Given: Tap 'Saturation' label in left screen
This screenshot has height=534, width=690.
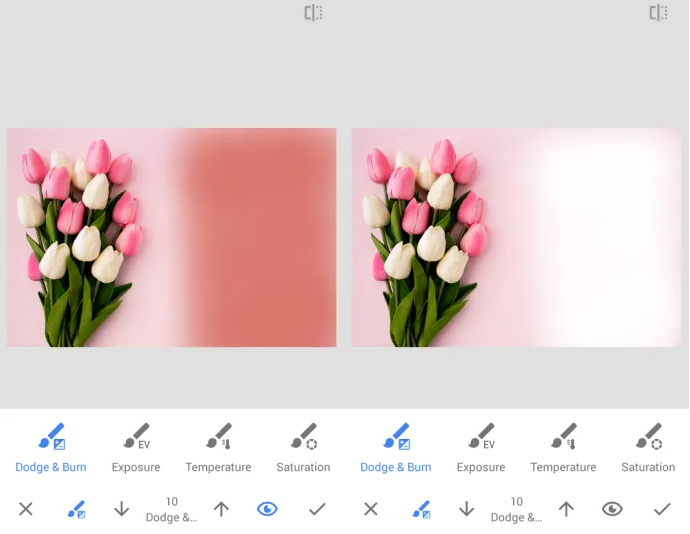Looking at the screenshot, I should (x=303, y=467).
